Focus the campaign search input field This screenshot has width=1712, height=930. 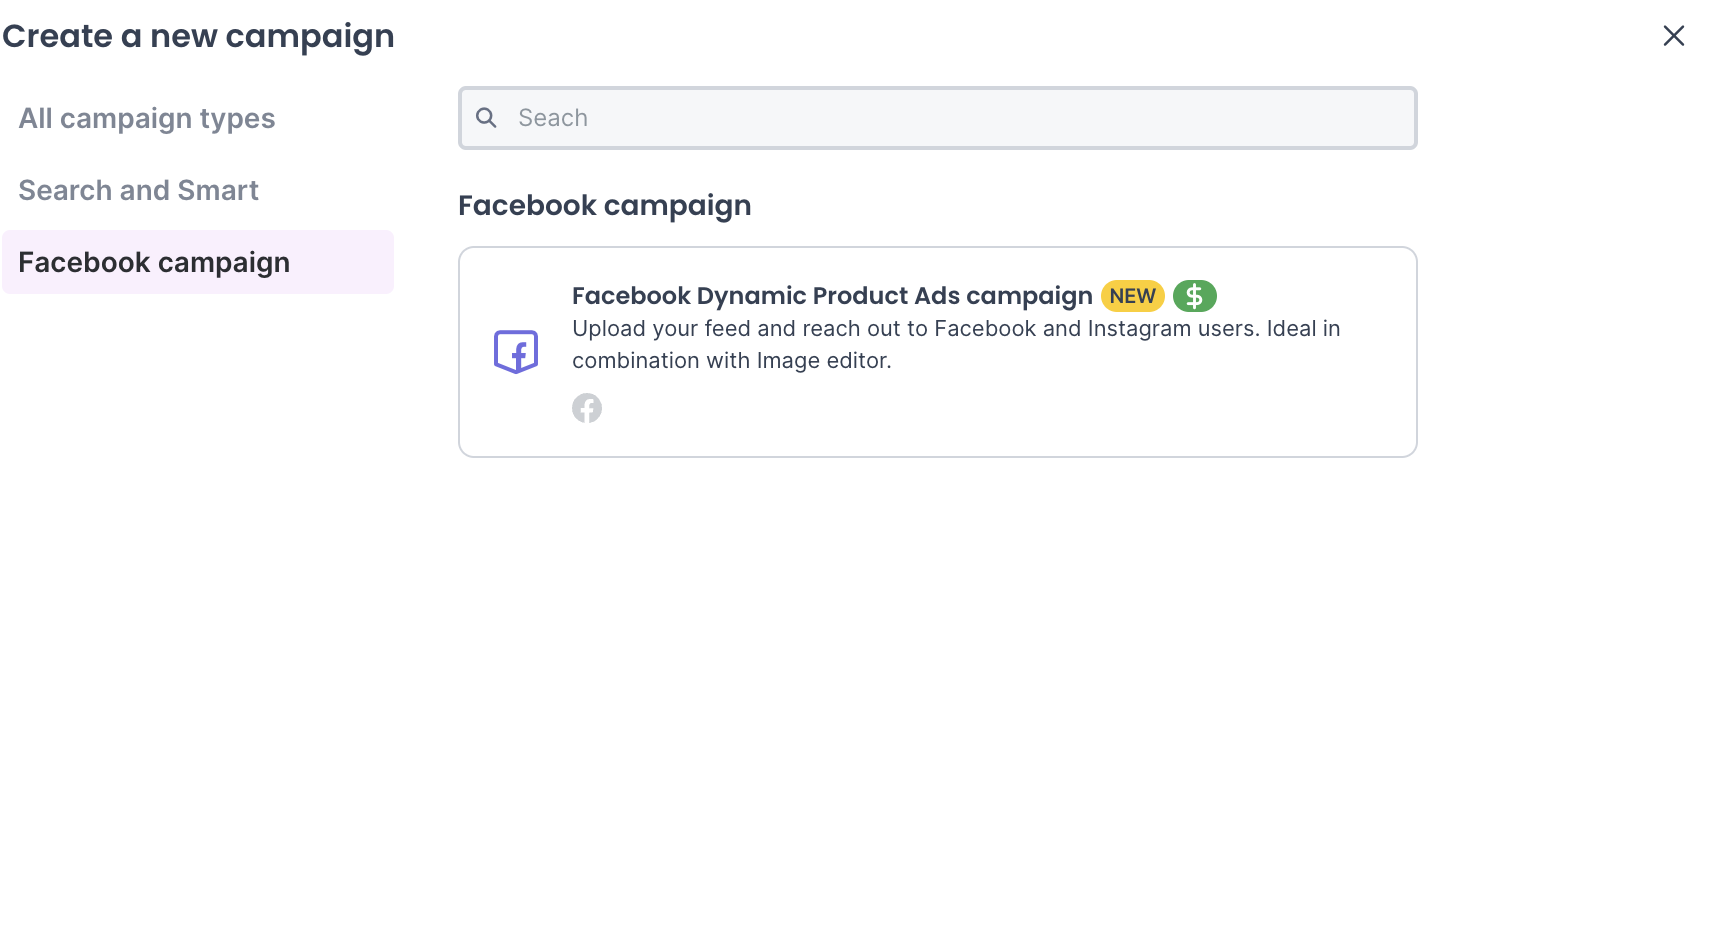(960, 118)
